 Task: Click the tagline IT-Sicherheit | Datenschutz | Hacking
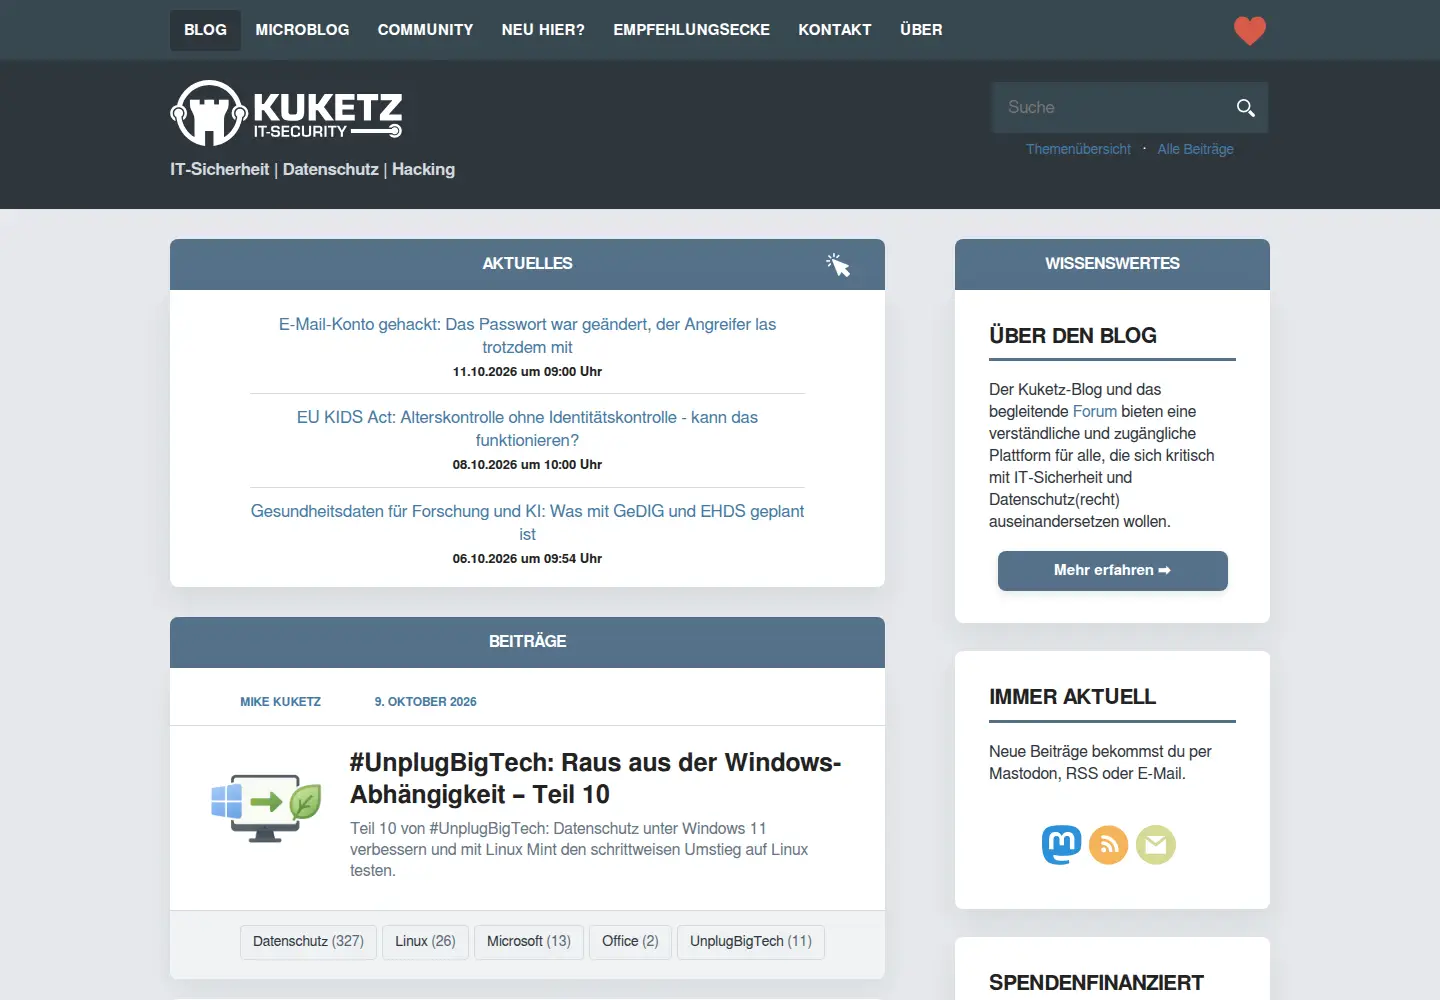[x=312, y=169]
